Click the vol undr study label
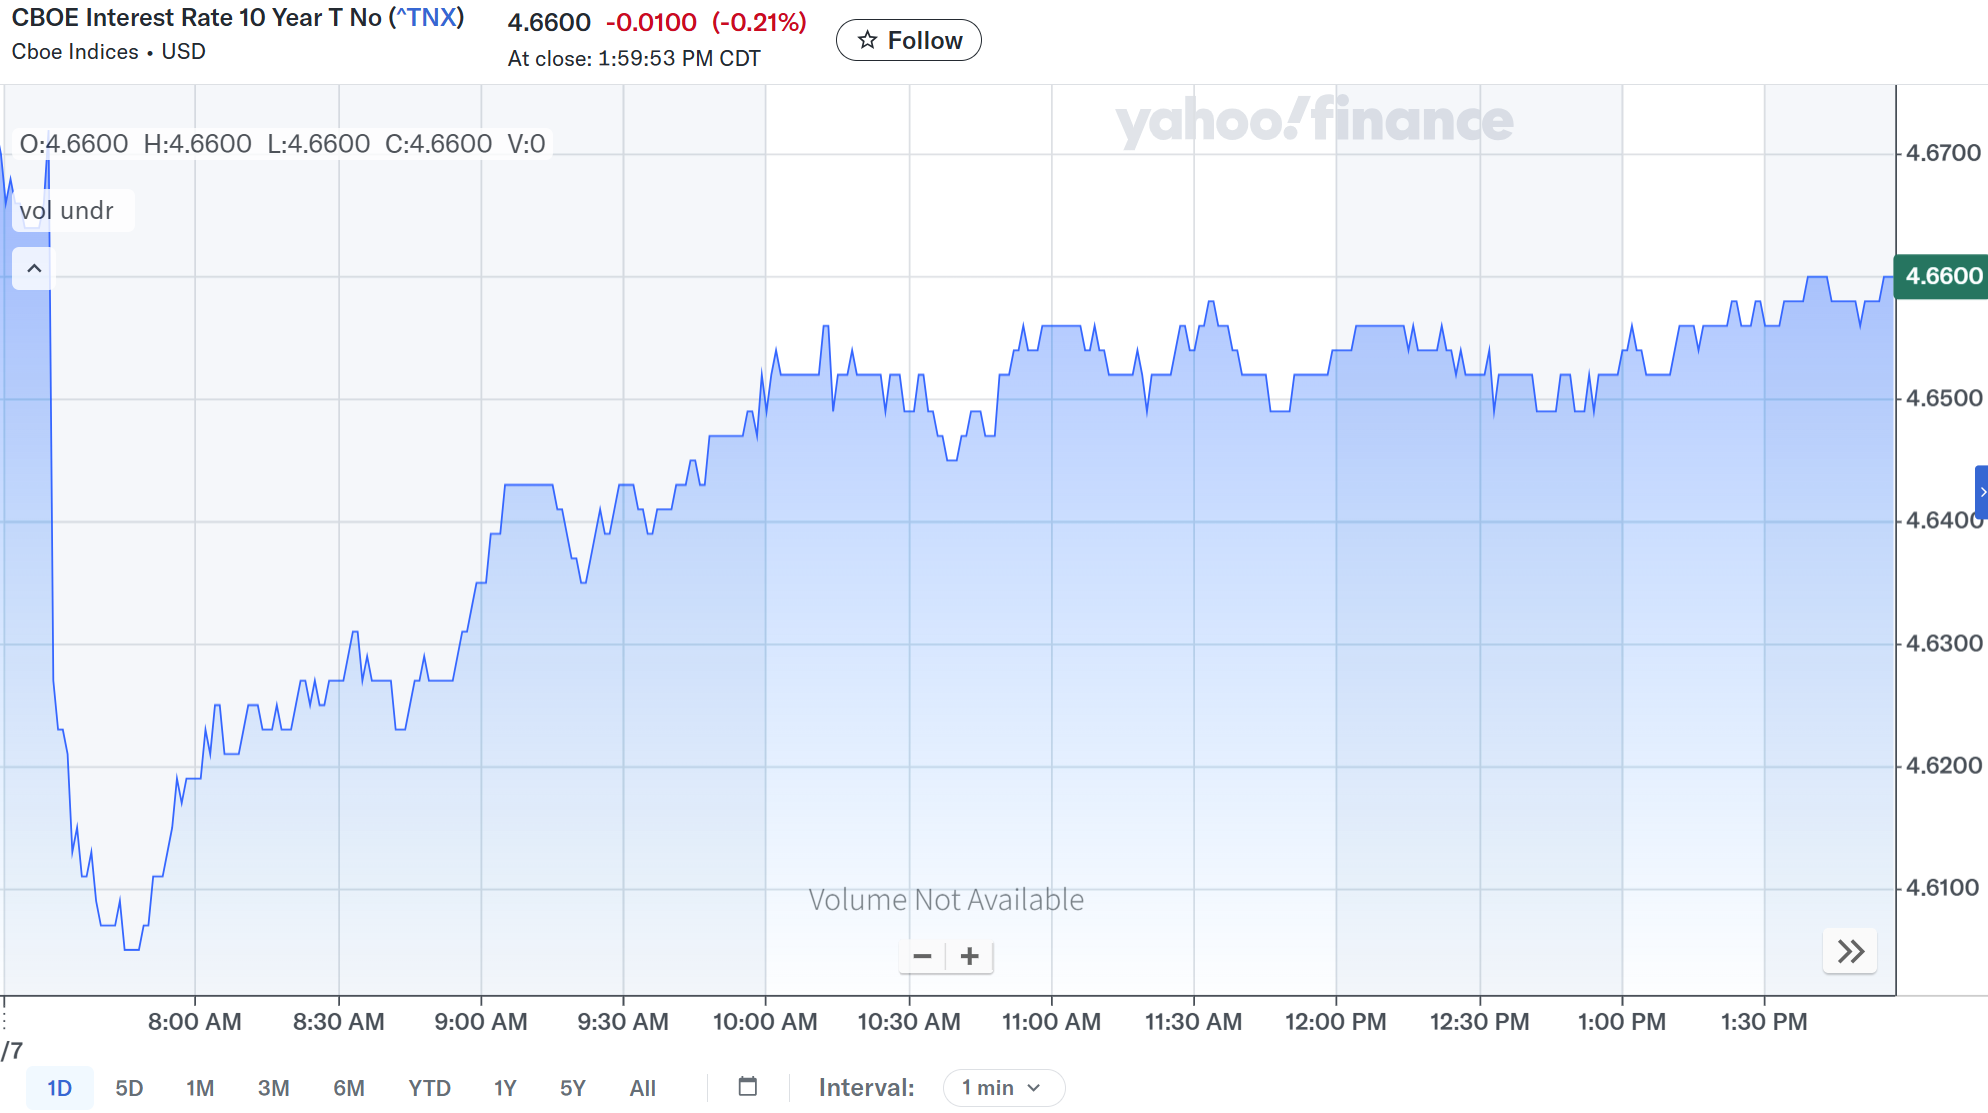Viewport: 1988px width, 1113px height. click(x=67, y=211)
